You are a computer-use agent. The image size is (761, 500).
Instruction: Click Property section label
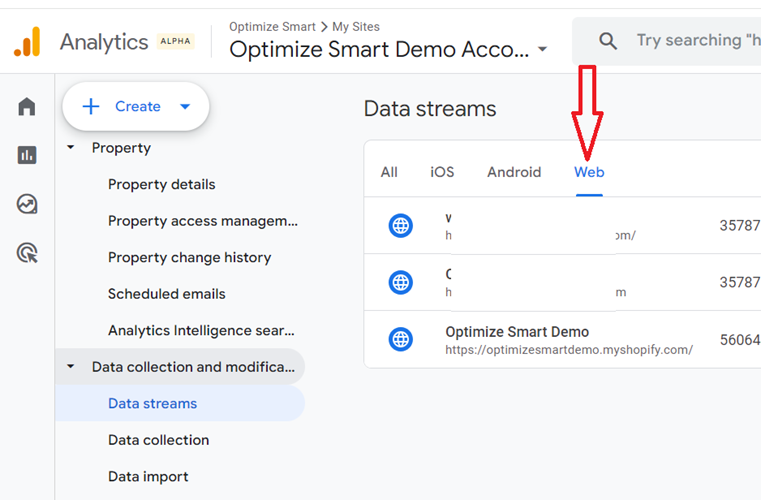(121, 148)
